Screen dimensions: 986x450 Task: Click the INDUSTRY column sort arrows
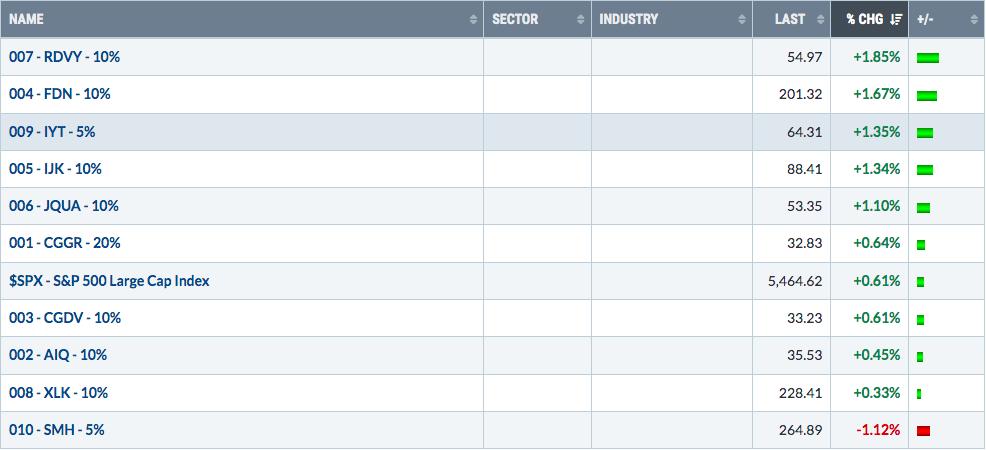coord(742,19)
